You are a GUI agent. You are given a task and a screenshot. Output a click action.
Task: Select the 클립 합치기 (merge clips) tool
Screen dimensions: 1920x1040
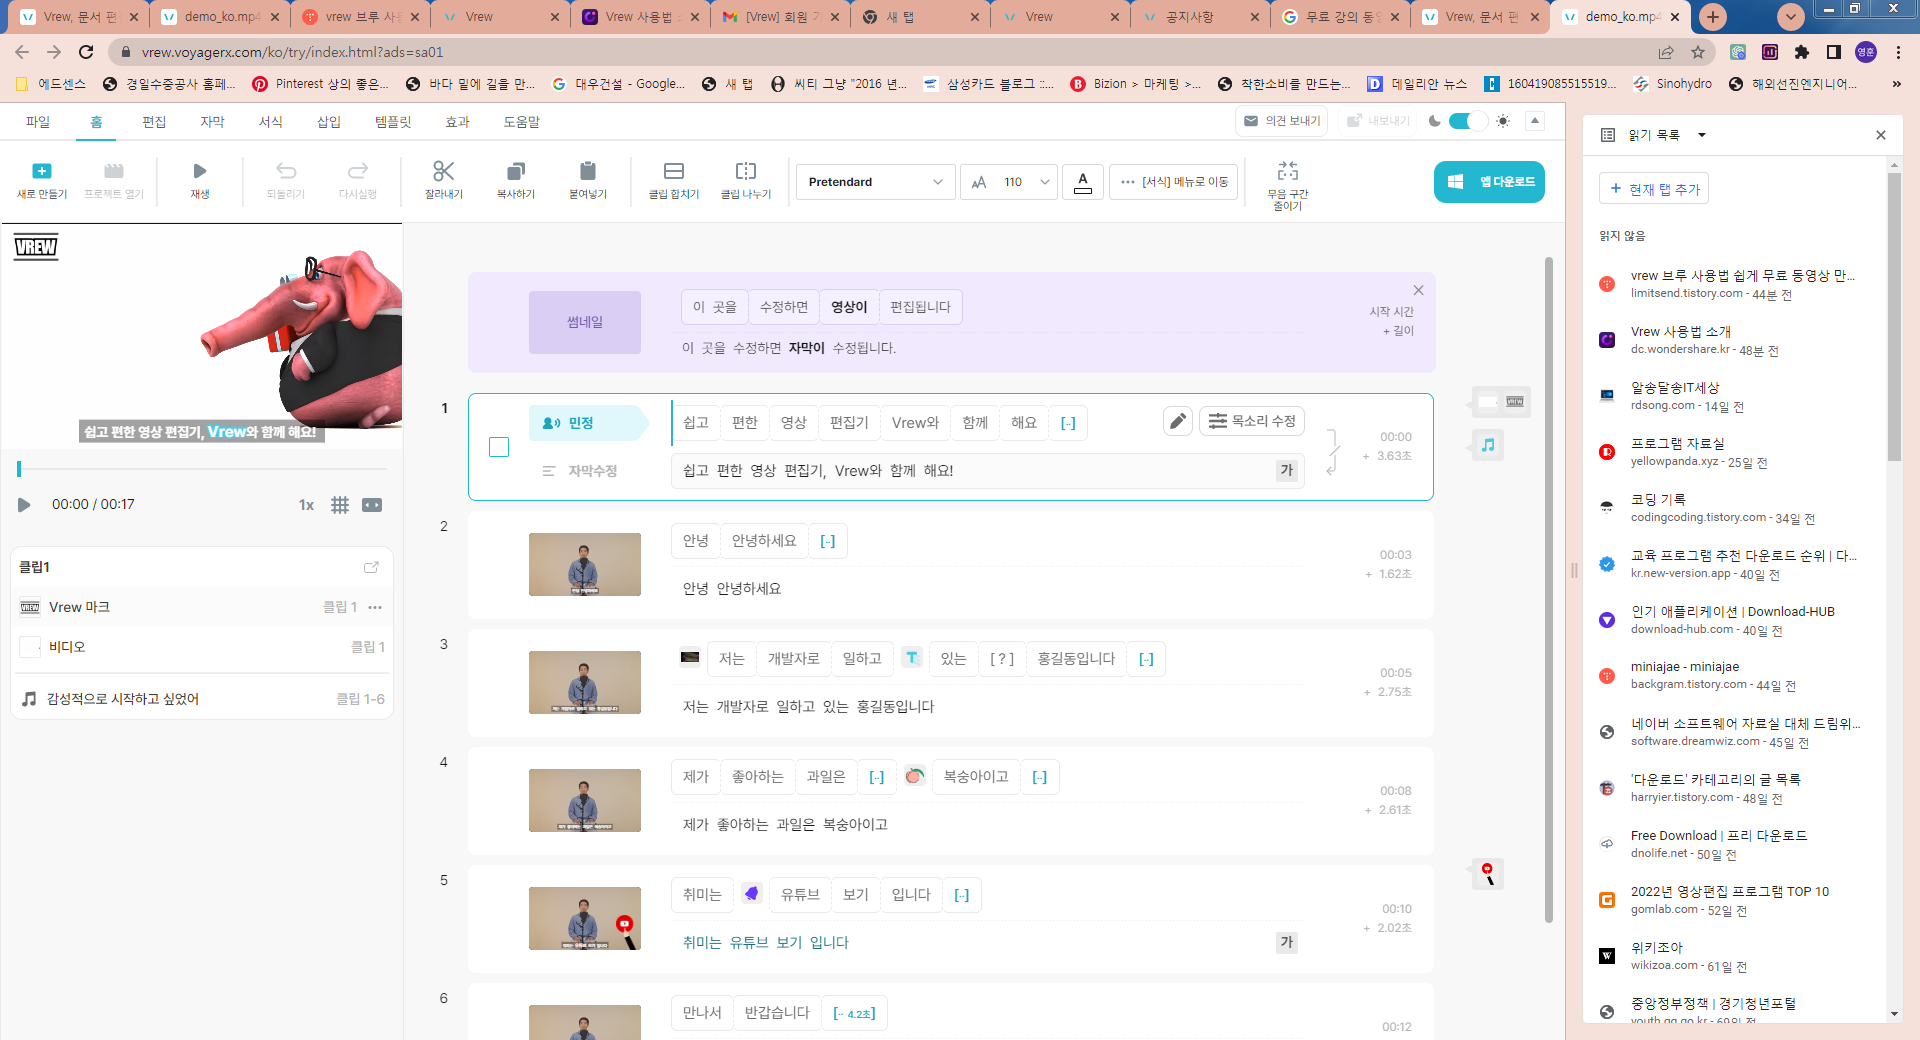tap(673, 181)
